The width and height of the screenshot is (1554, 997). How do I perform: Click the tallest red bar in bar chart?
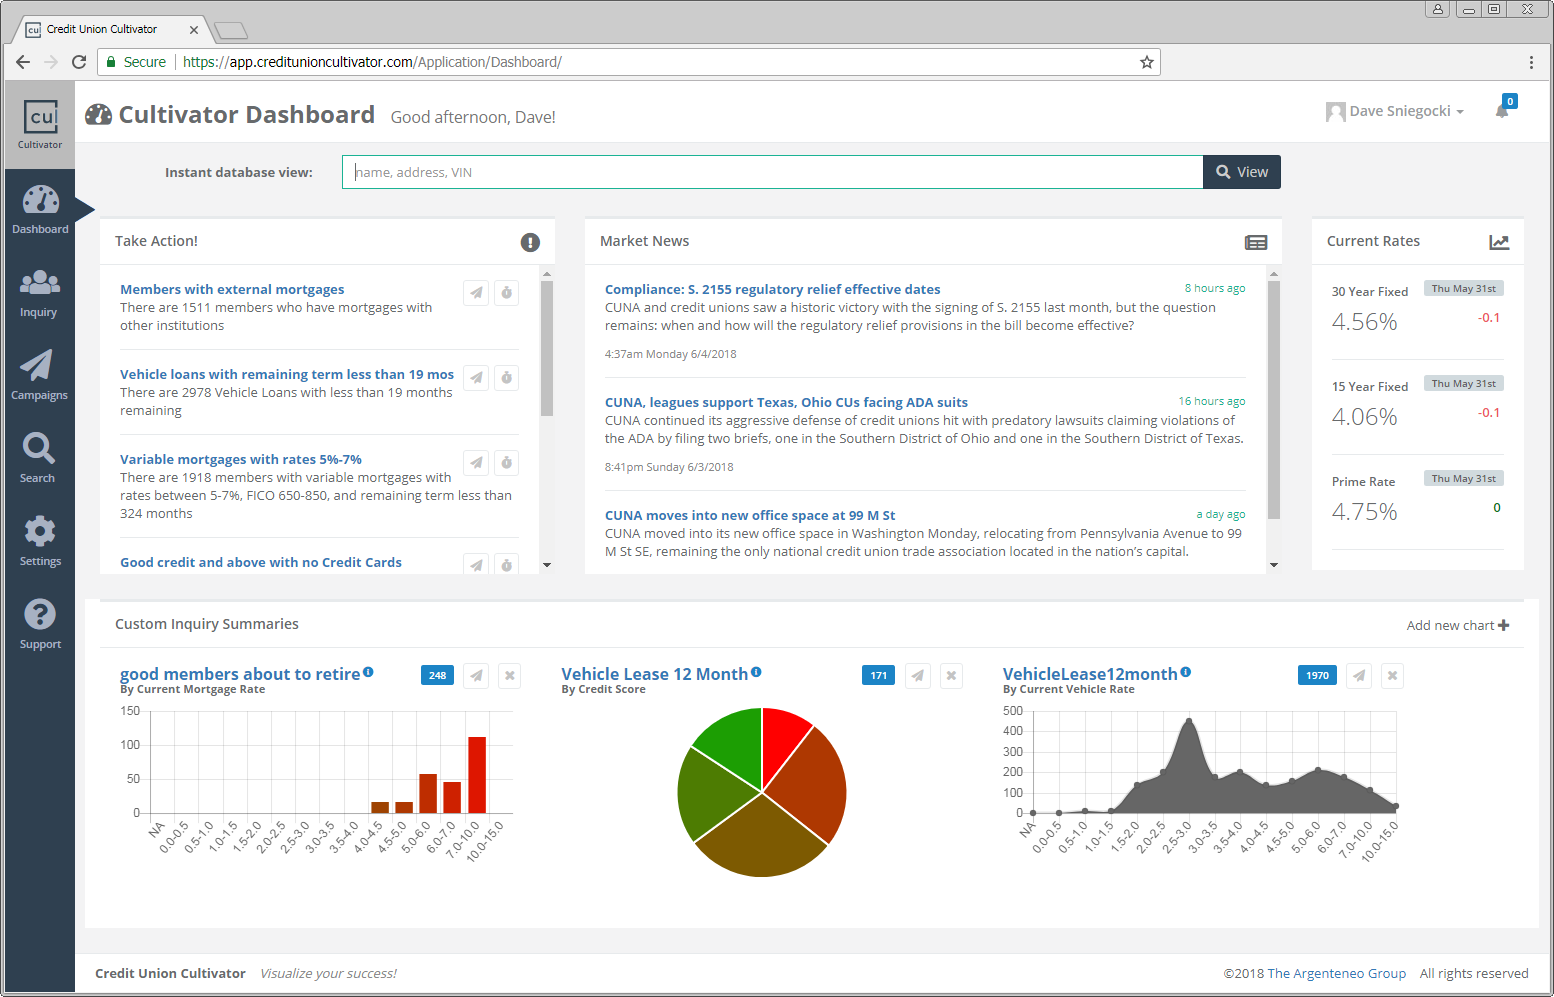point(477,775)
